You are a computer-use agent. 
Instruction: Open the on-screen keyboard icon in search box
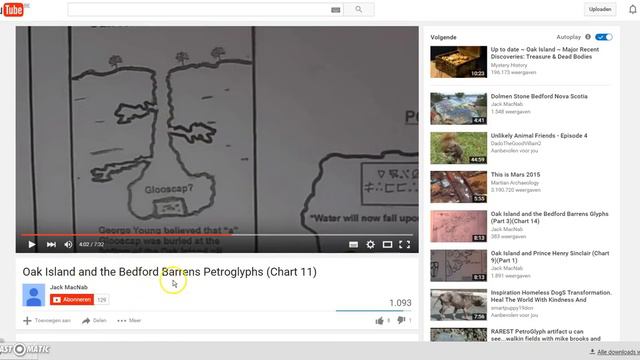pos(336,10)
